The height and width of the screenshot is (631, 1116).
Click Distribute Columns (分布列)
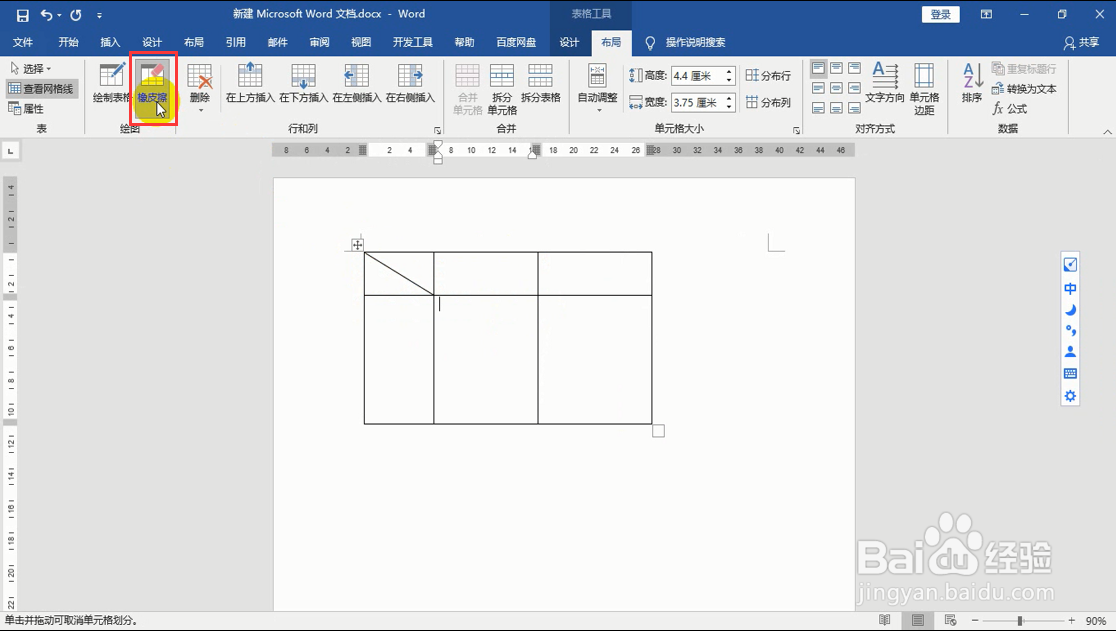tap(768, 102)
